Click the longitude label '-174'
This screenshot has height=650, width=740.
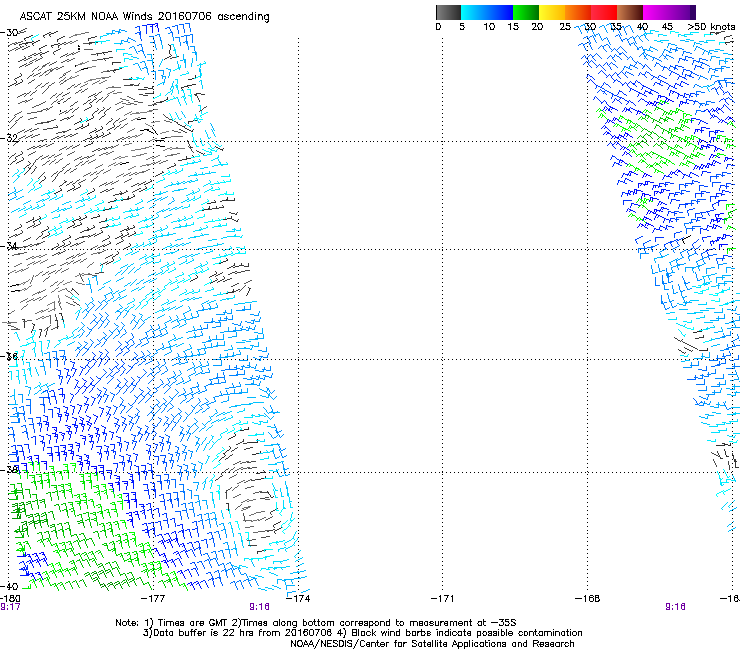299,599
